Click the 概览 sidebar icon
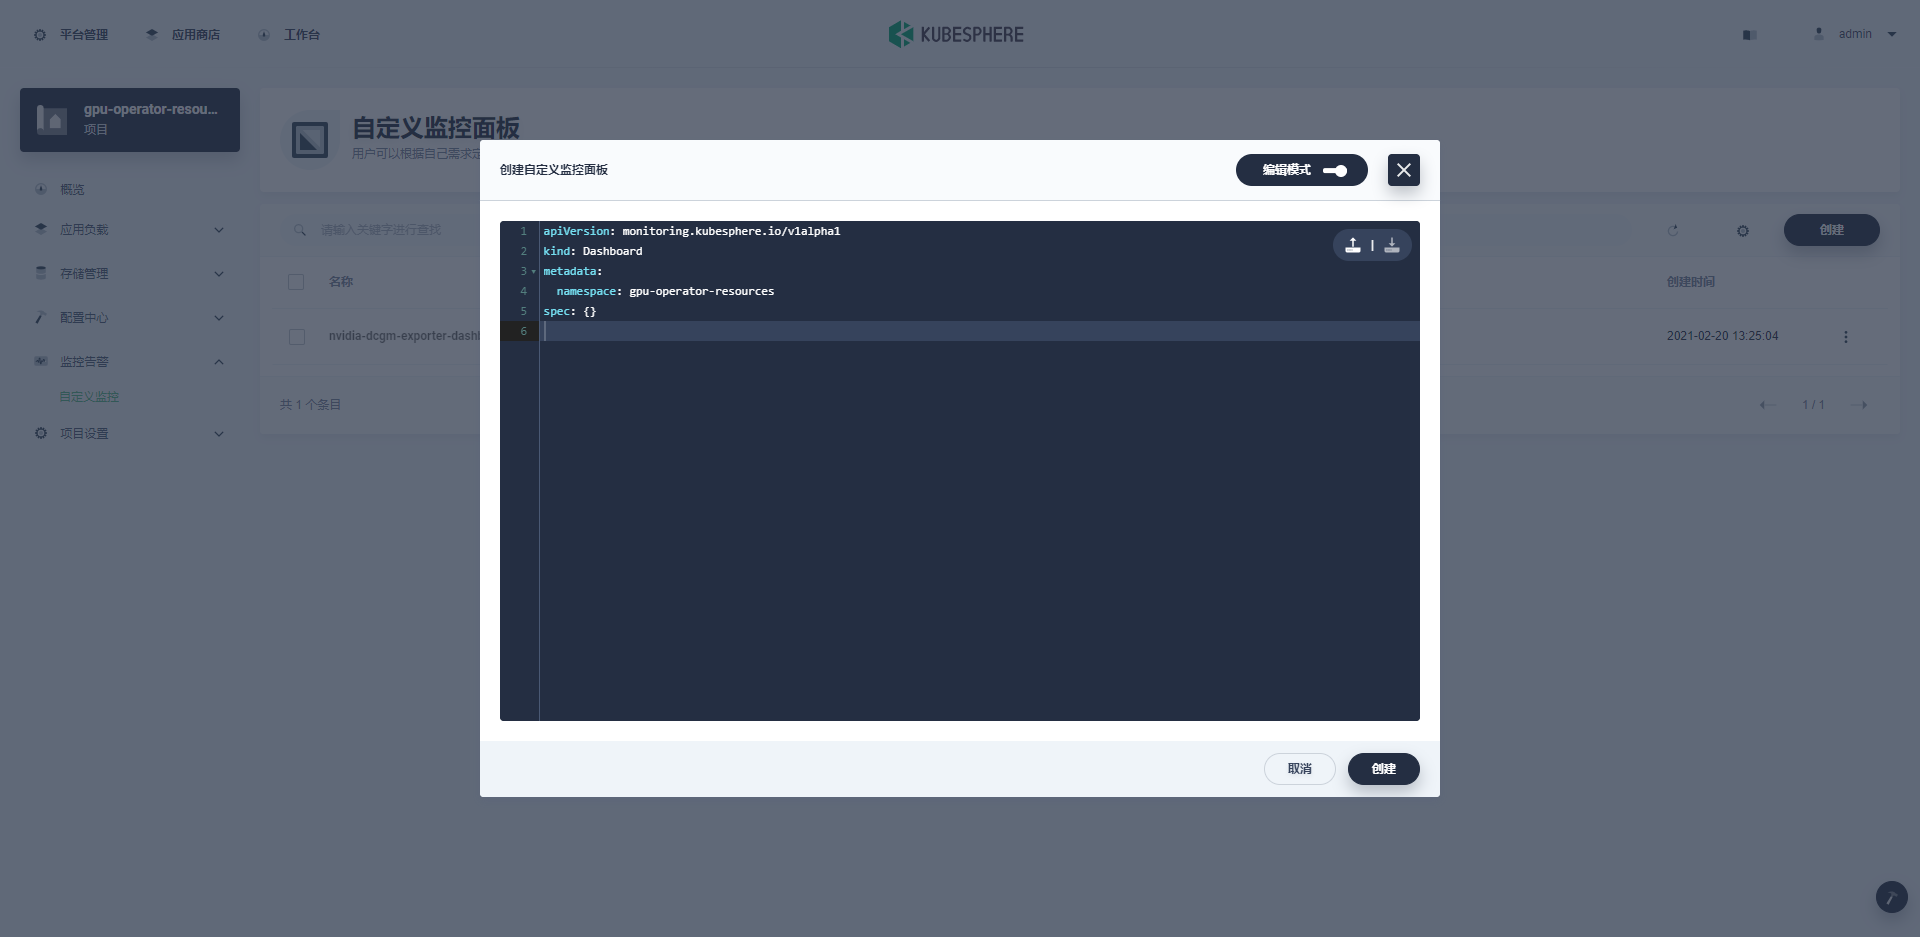Viewport: 1920px width, 937px height. pos(41,189)
